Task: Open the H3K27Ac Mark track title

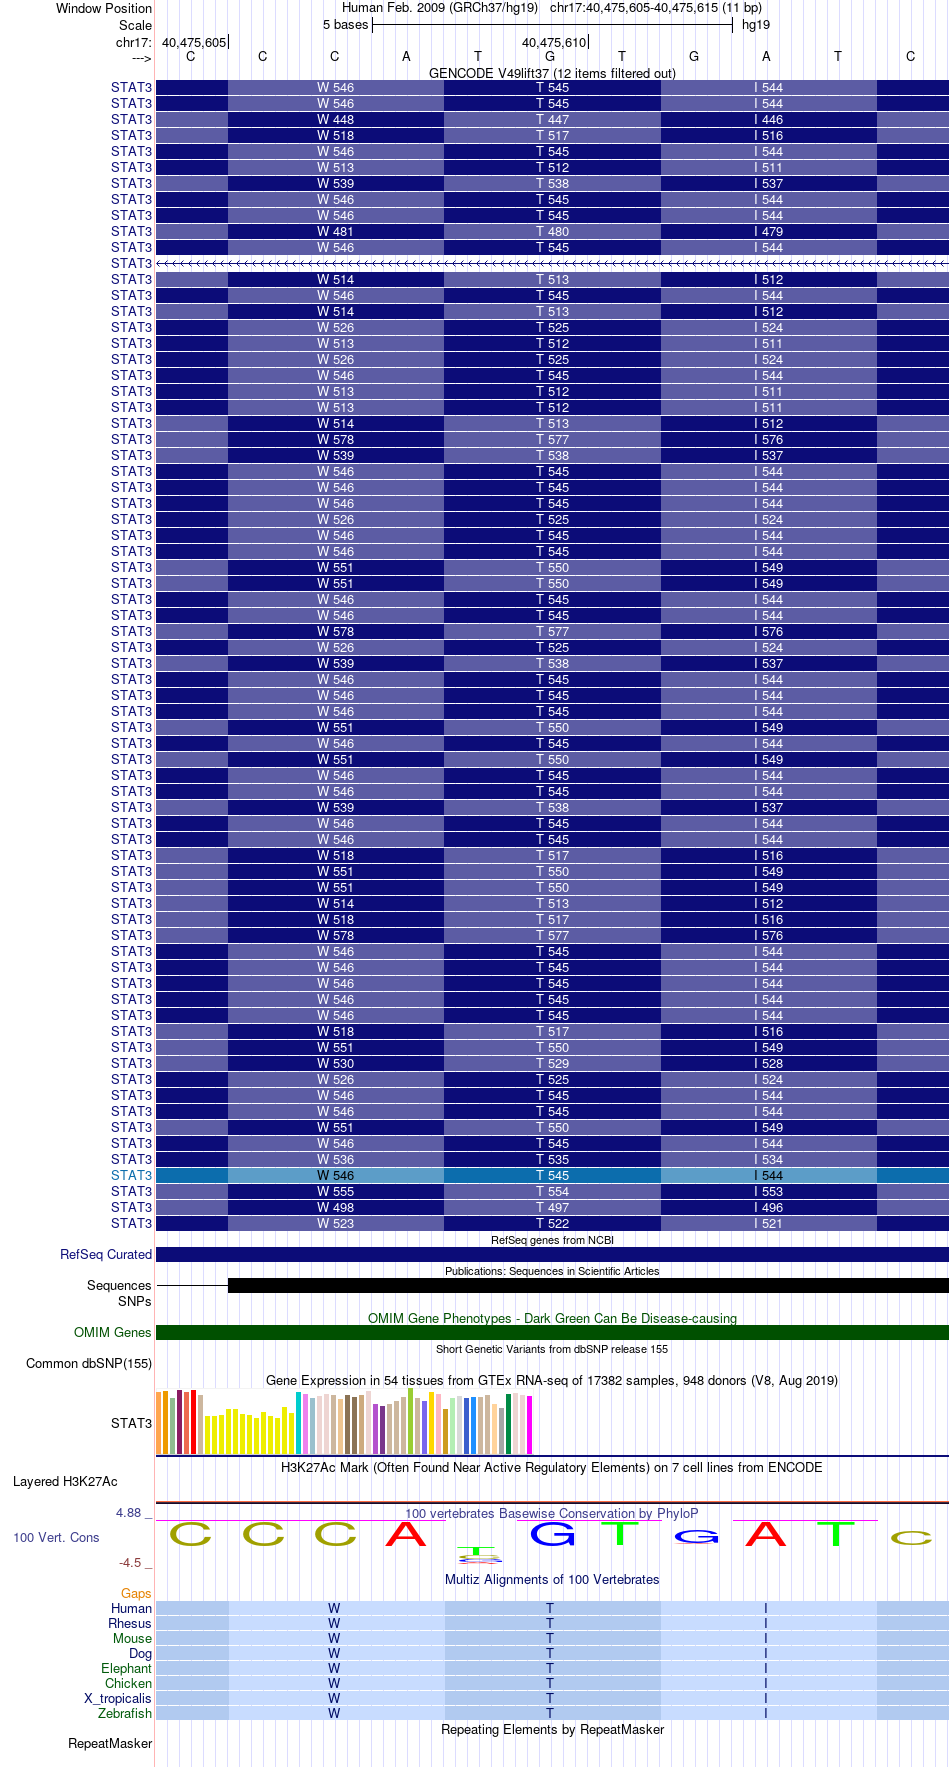Action: [552, 1467]
